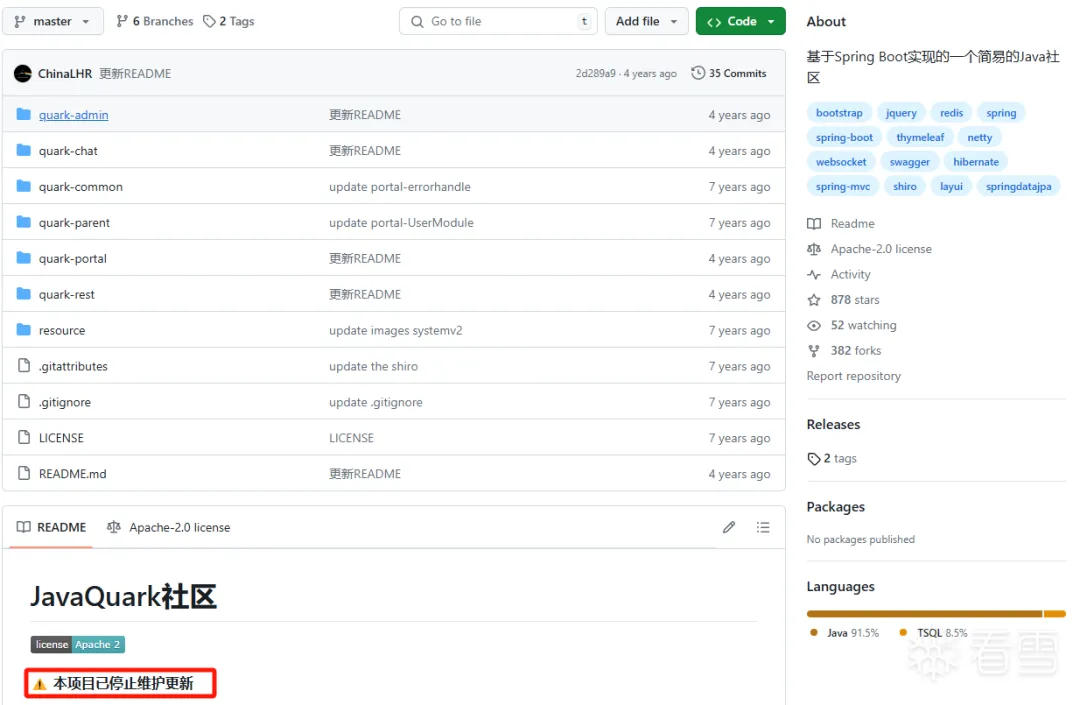Viewport: 1080px width, 705px height.
Task: Open the quark-admin folder
Action: pyautogui.click(x=74, y=115)
